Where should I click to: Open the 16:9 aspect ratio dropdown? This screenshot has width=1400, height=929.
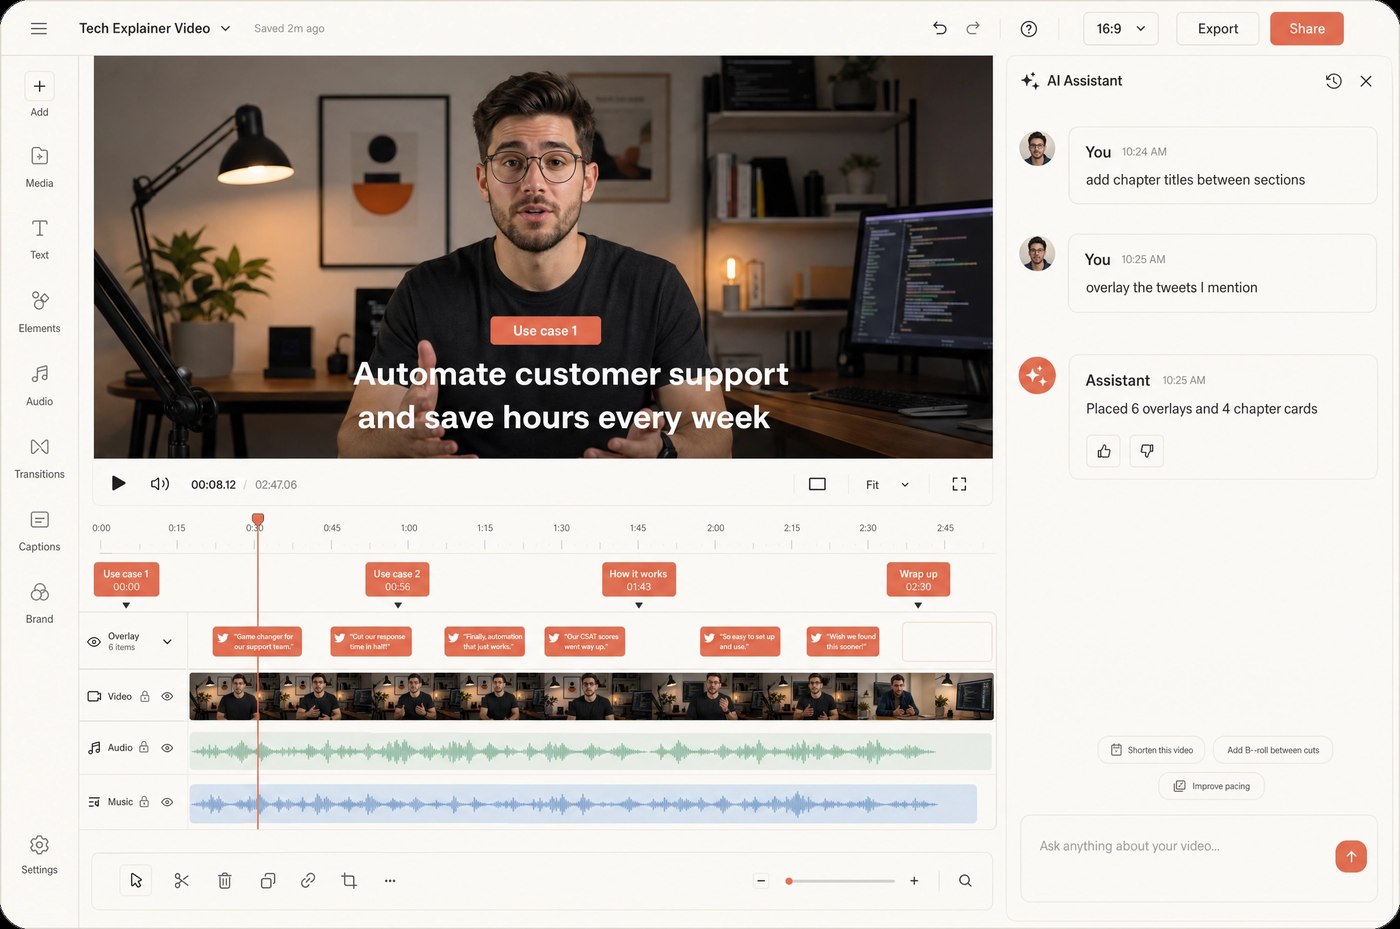[1120, 29]
